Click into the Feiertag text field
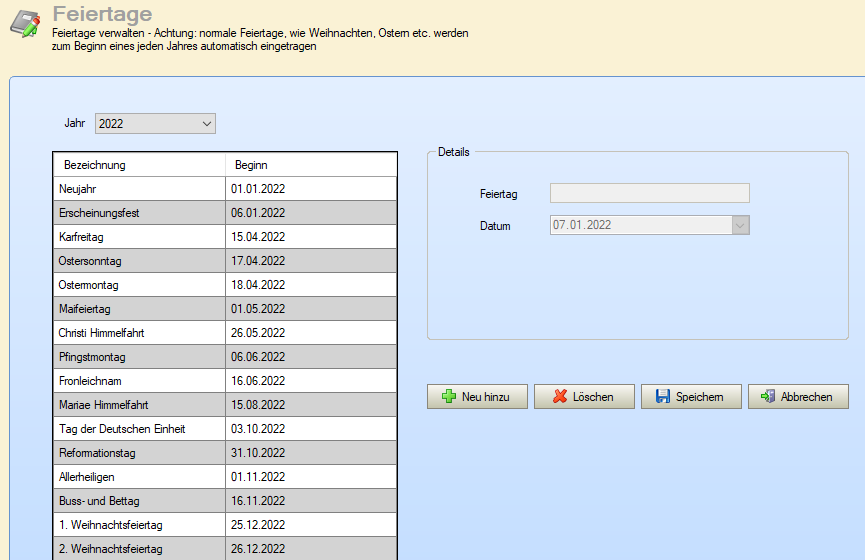The height and width of the screenshot is (560, 865). pyautogui.click(x=649, y=193)
